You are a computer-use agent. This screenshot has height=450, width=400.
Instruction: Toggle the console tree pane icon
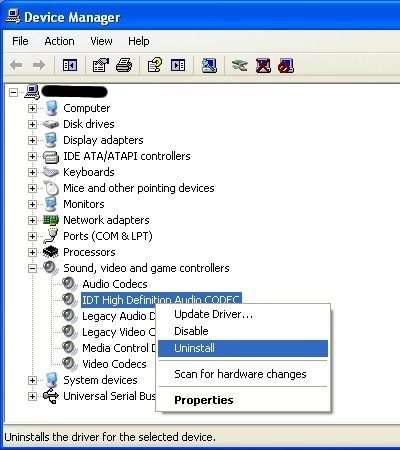coord(70,65)
